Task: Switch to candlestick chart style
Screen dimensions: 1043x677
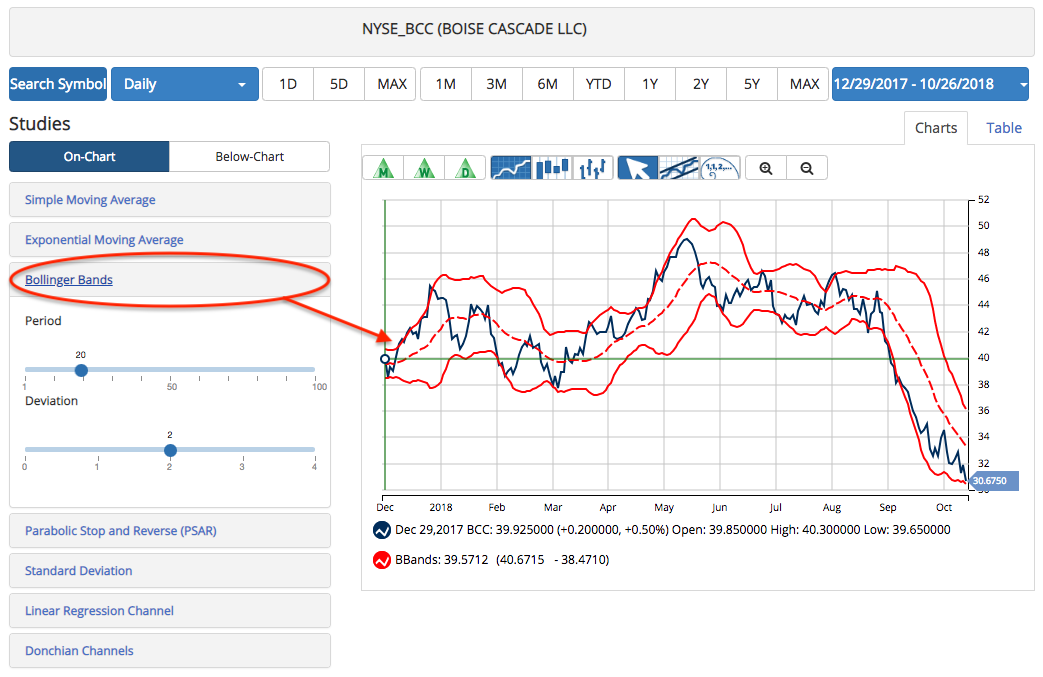Action: pos(552,168)
